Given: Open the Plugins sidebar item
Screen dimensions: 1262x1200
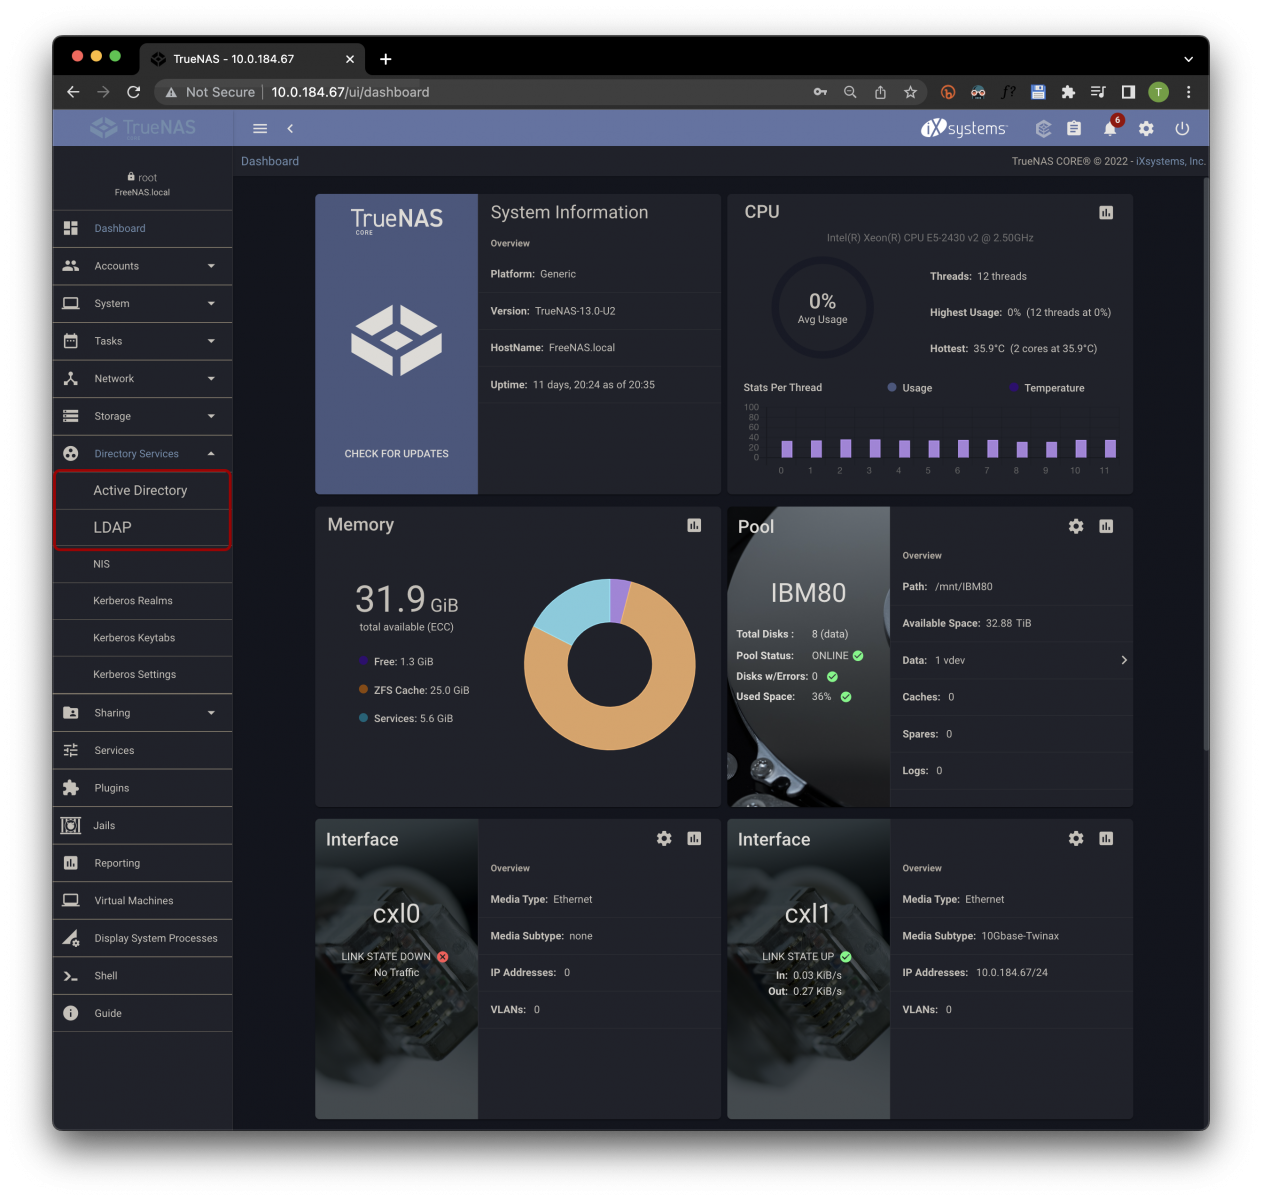Looking at the screenshot, I should (143, 788).
